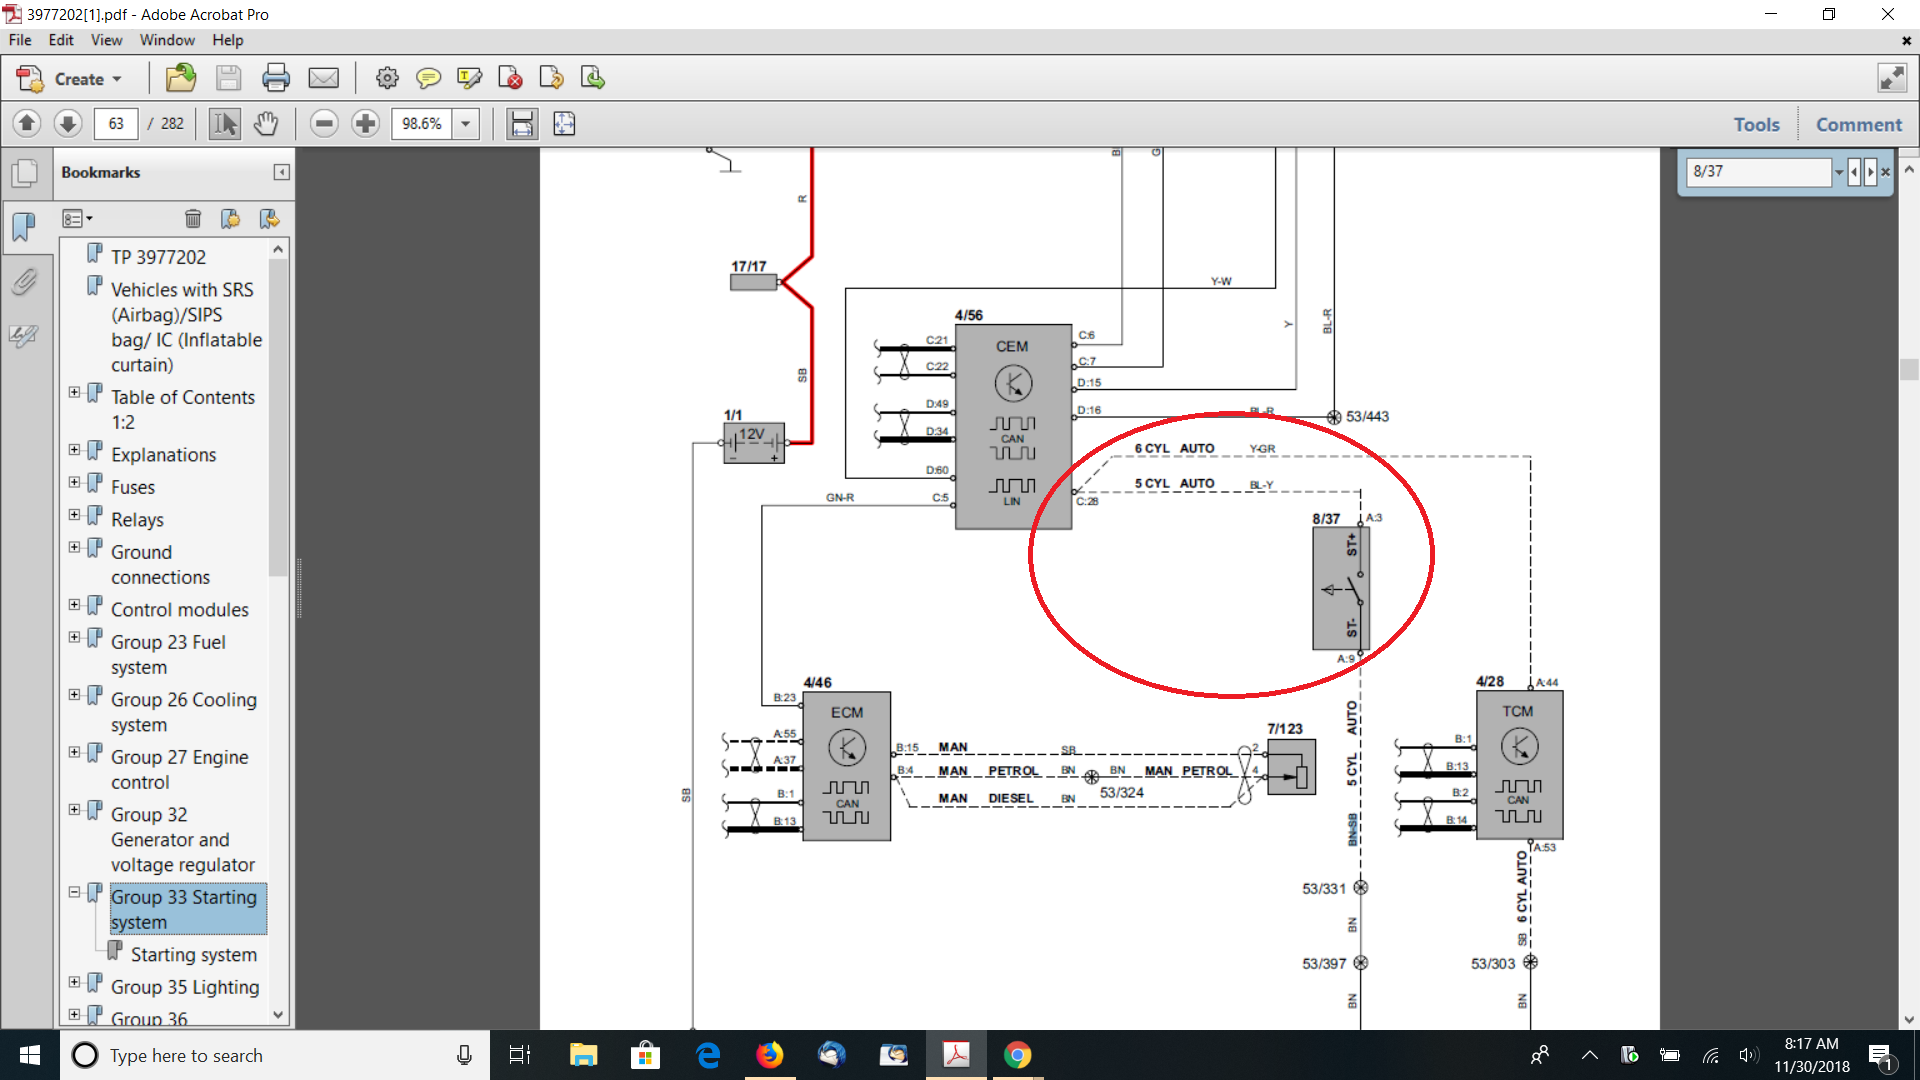Go to previous page arrow
This screenshot has width=1920, height=1080.
(x=27, y=124)
